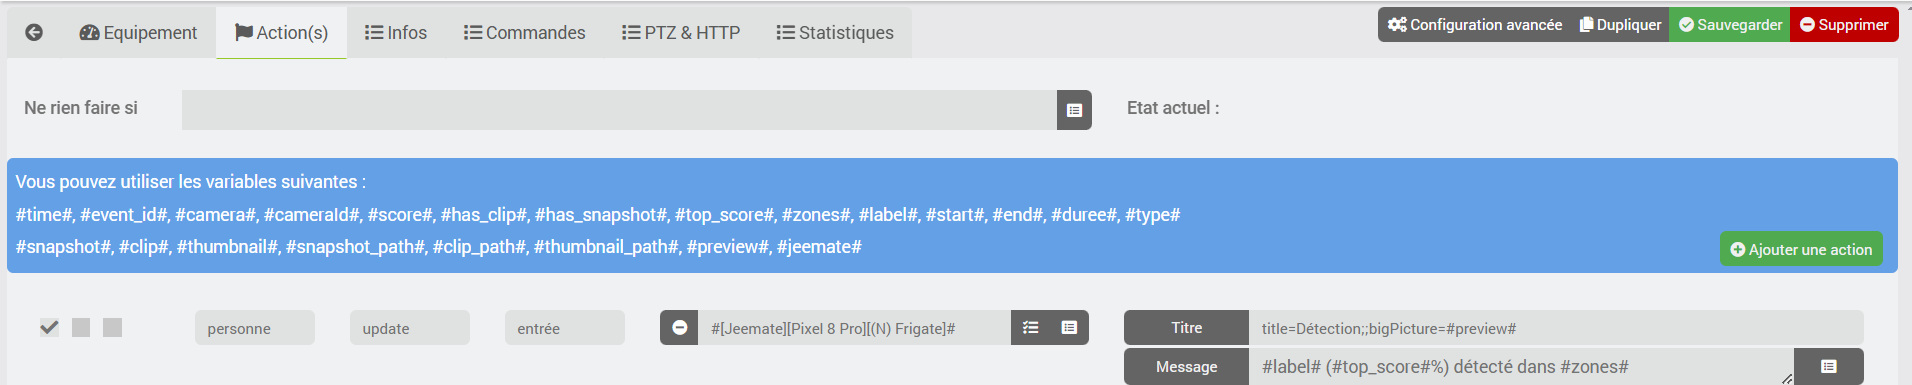This screenshot has width=1912, height=385.
Task: Click the resize grip of Message textarea
Action: coord(1787,378)
